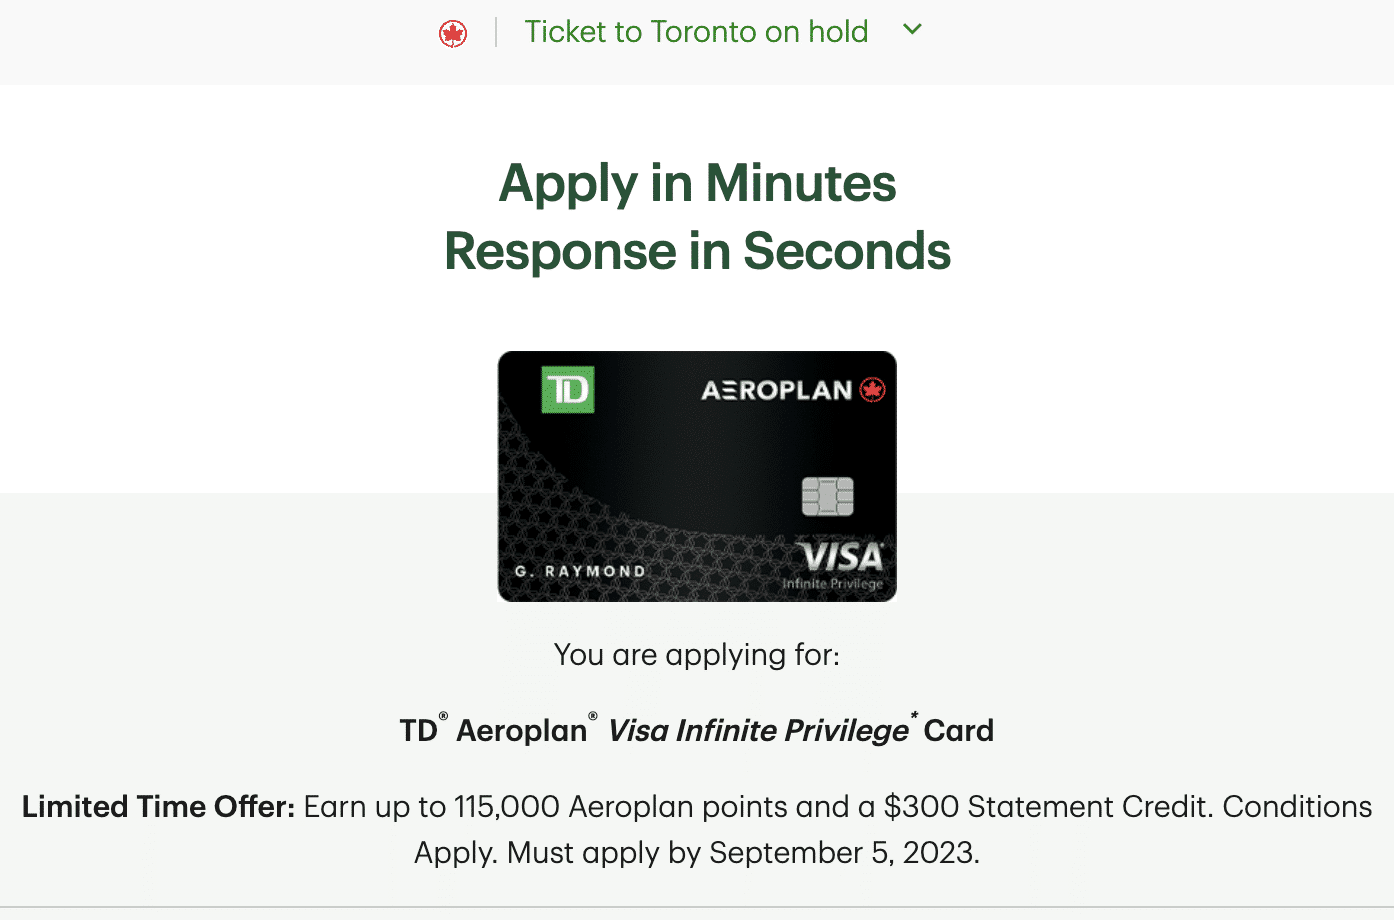Click the Air Canada maple leaf icon in the top bar
The image size is (1394, 920).
[x=453, y=34]
